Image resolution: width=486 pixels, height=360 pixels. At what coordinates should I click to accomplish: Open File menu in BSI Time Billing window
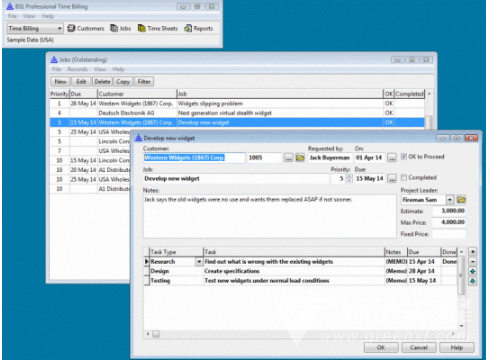pos(12,16)
